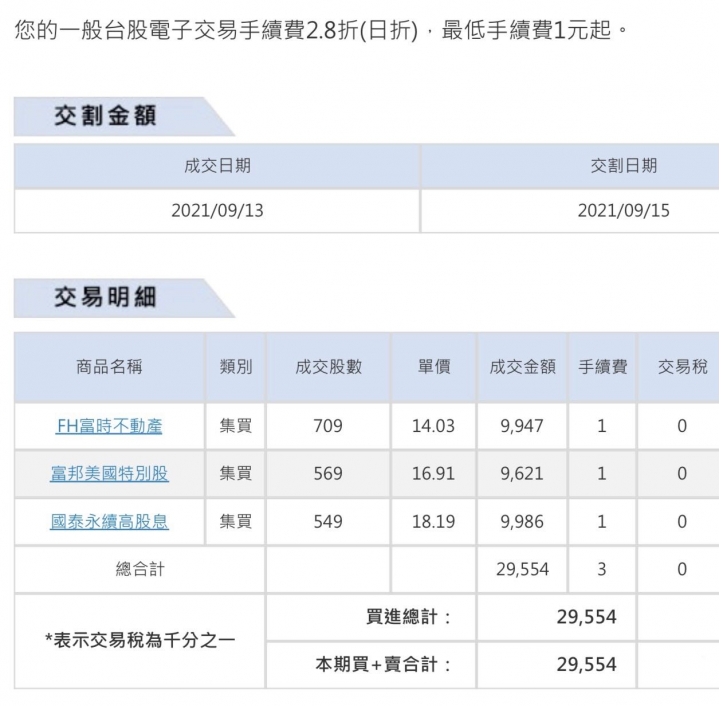Select unit price 16.91

click(433, 474)
